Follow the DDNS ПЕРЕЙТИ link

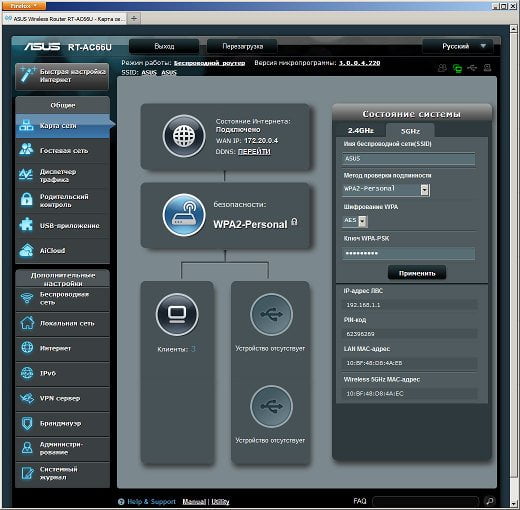pos(254,152)
